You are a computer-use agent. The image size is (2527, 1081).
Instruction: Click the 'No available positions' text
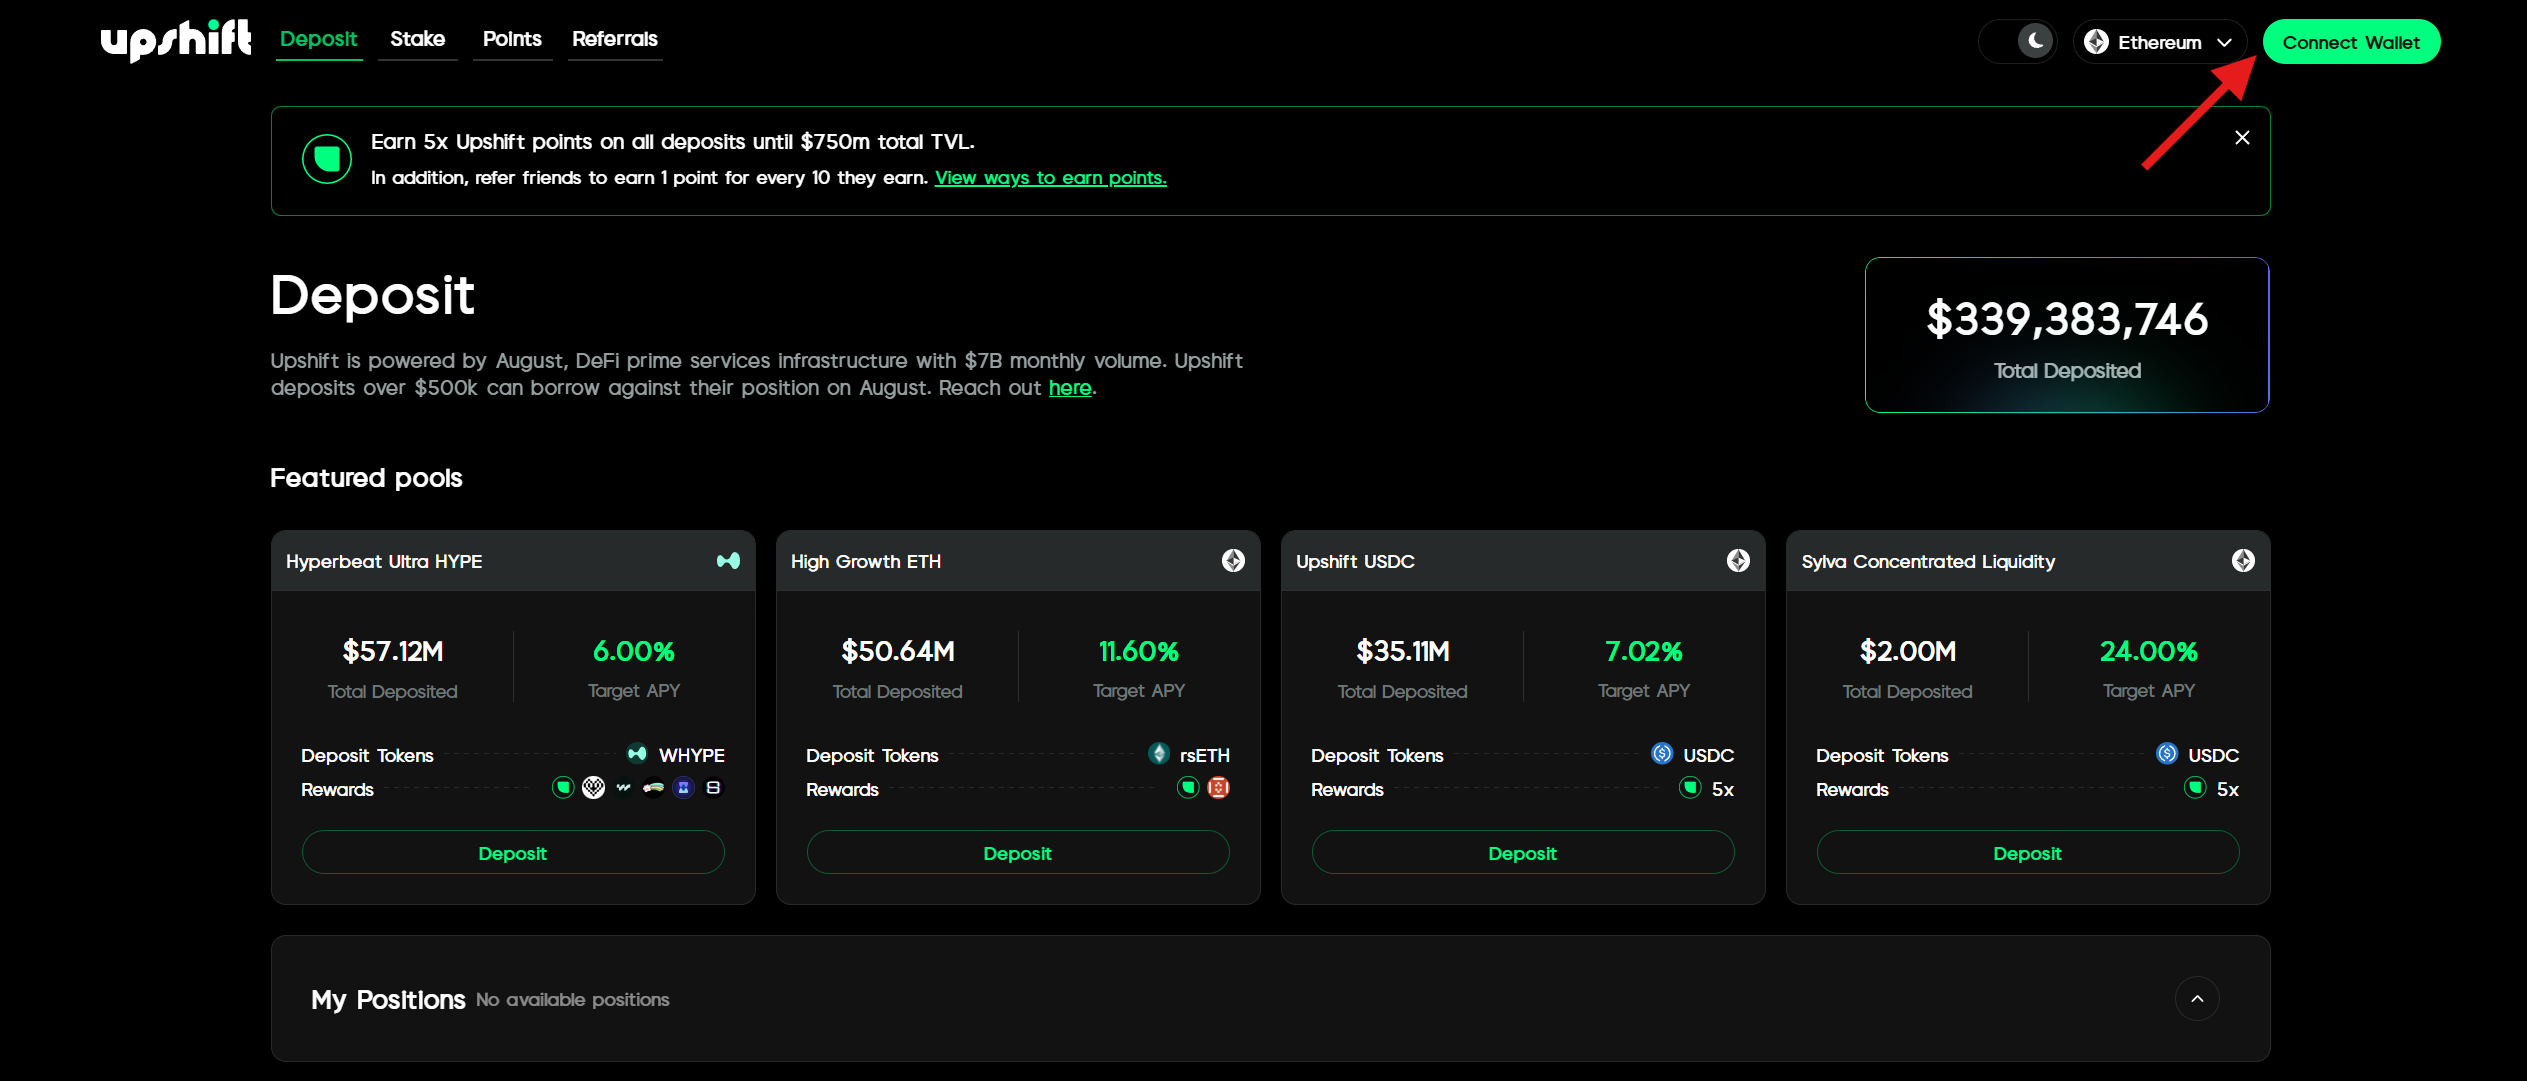click(x=573, y=1000)
